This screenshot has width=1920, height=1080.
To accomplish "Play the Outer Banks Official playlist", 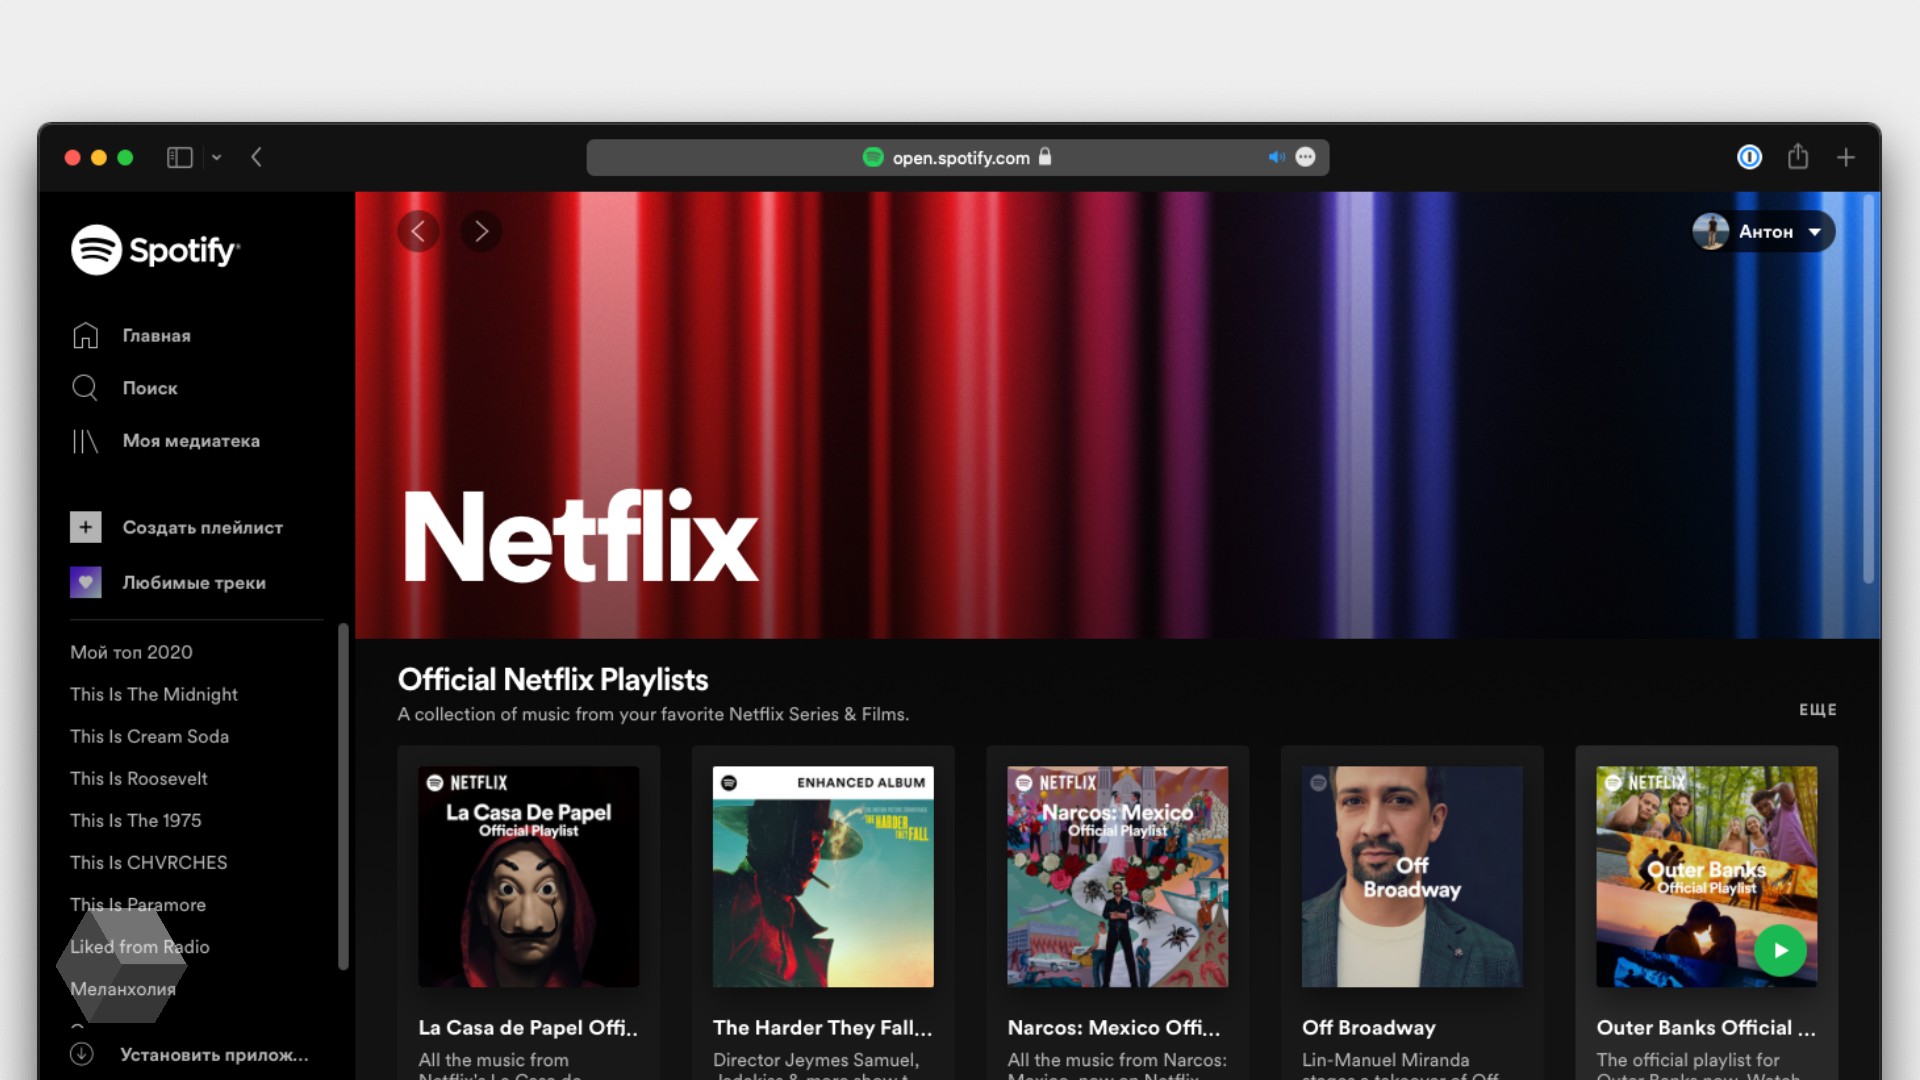I will click(x=1780, y=951).
